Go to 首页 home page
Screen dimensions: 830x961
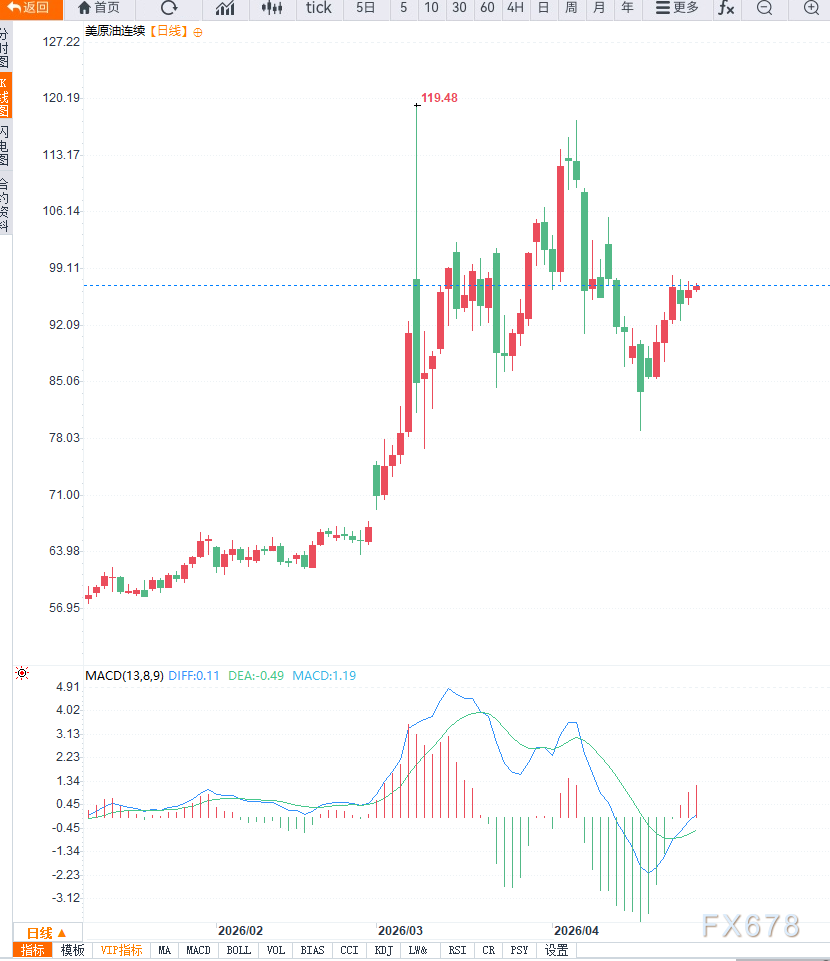98,8
